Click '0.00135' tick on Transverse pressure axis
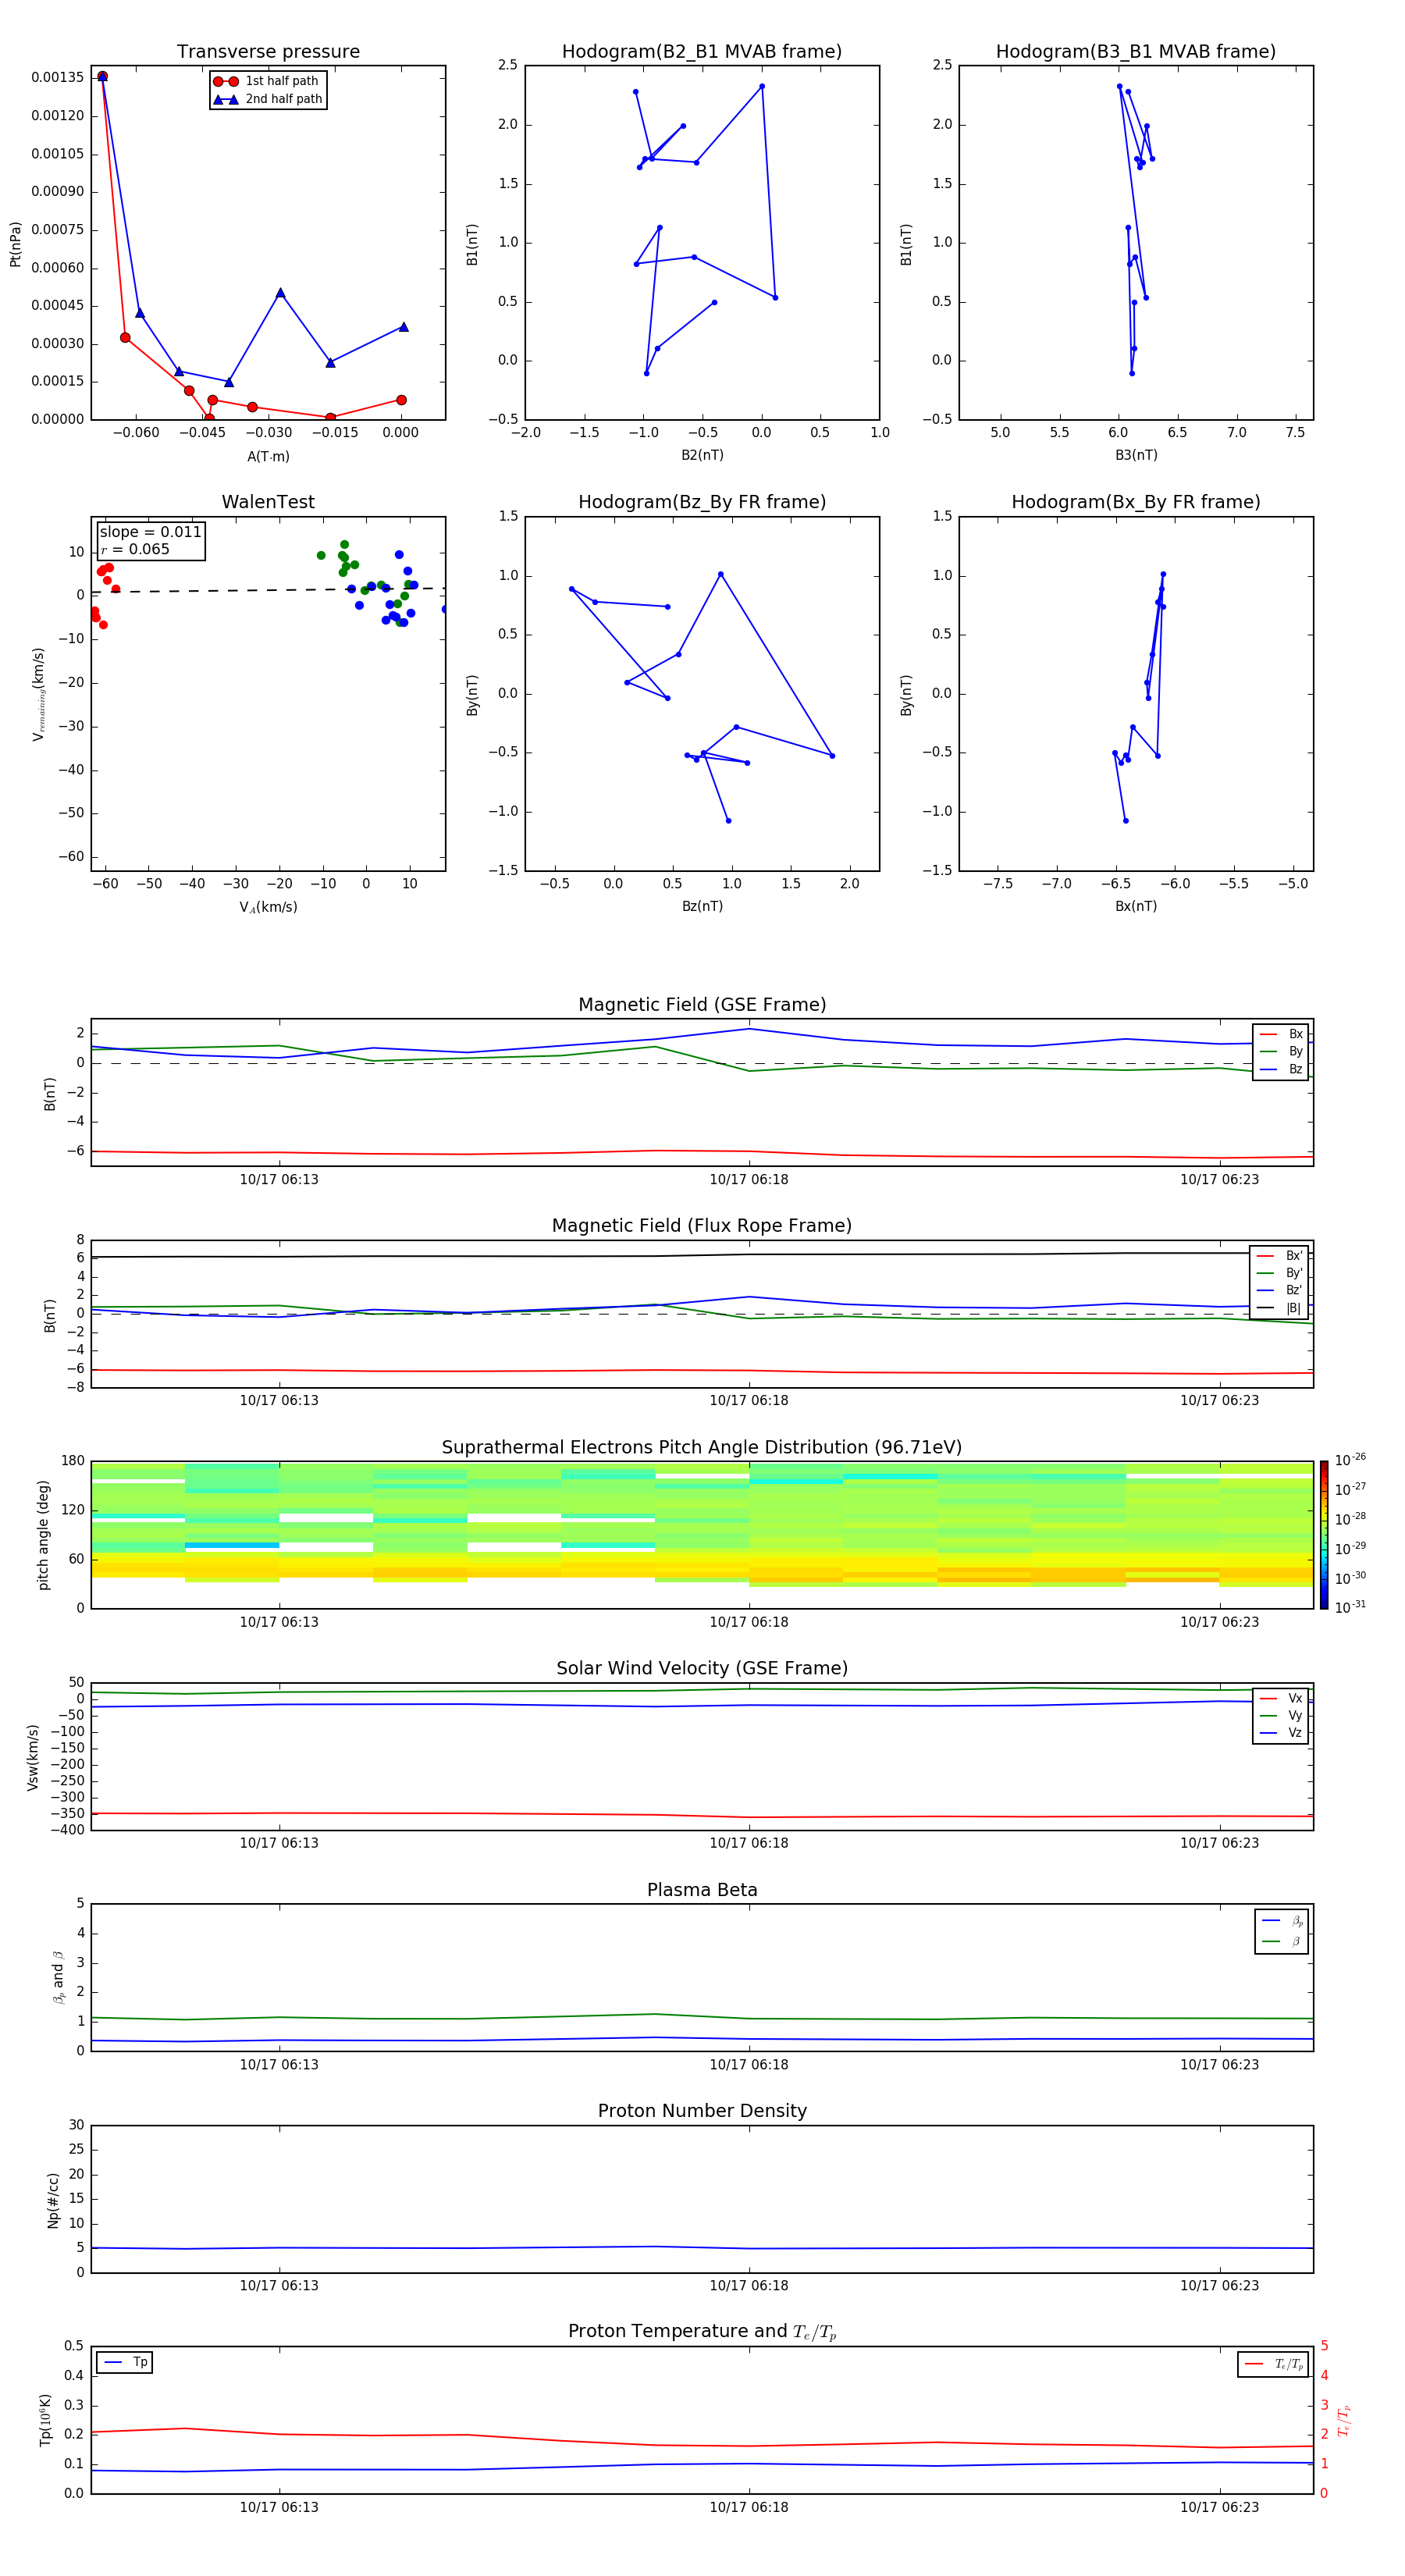This screenshot has height=2576, width=1405. (57, 77)
